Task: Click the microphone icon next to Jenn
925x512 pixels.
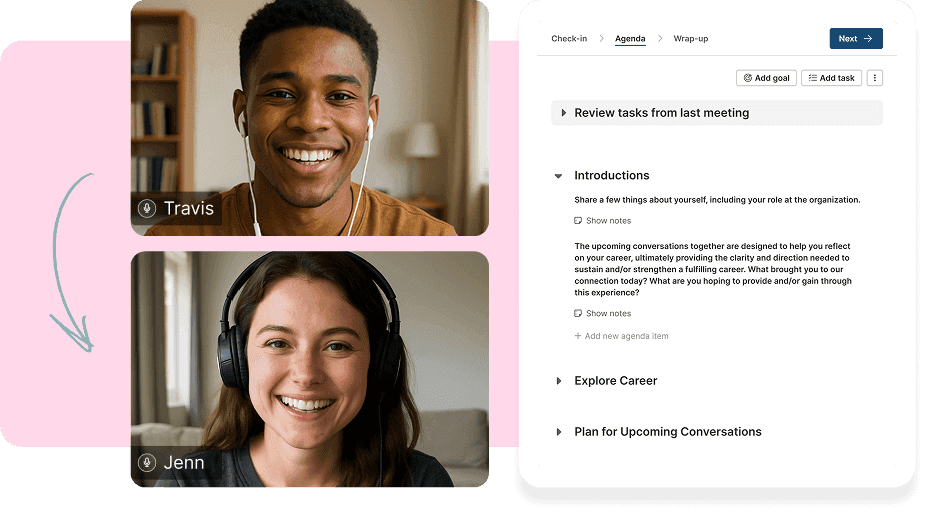Action: pos(147,462)
